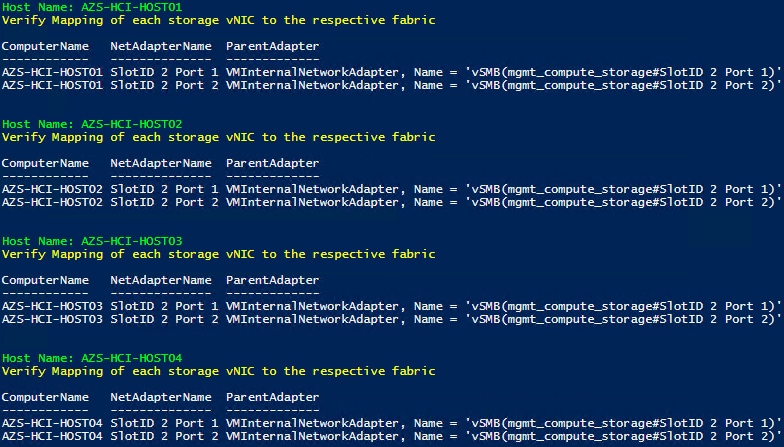Image resolution: width=784 pixels, height=447 pixels.
Task: Click HOST03 vSMB Port 2 parent adapter text
Action: click(504, 320)
